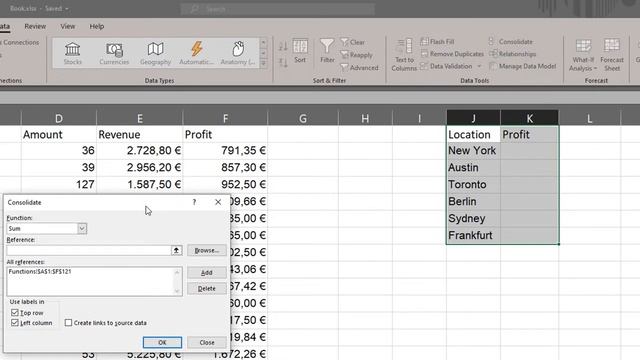
Task: Click the Browse button
Action: coord(207,250)
